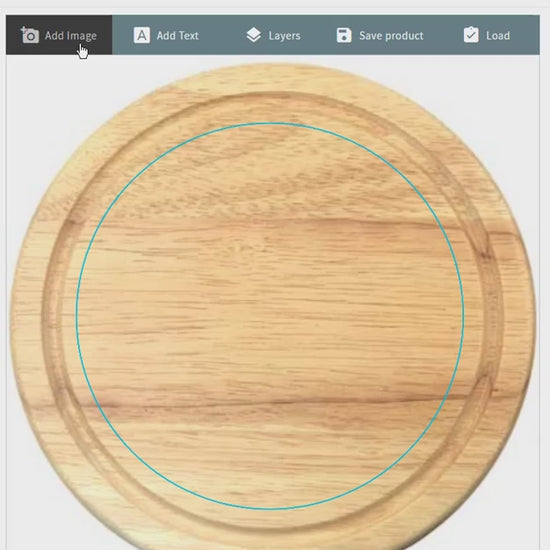Click the stacked Layers icon
The height and width of the screenshot is (550, 550).
[x=254, y=35]
